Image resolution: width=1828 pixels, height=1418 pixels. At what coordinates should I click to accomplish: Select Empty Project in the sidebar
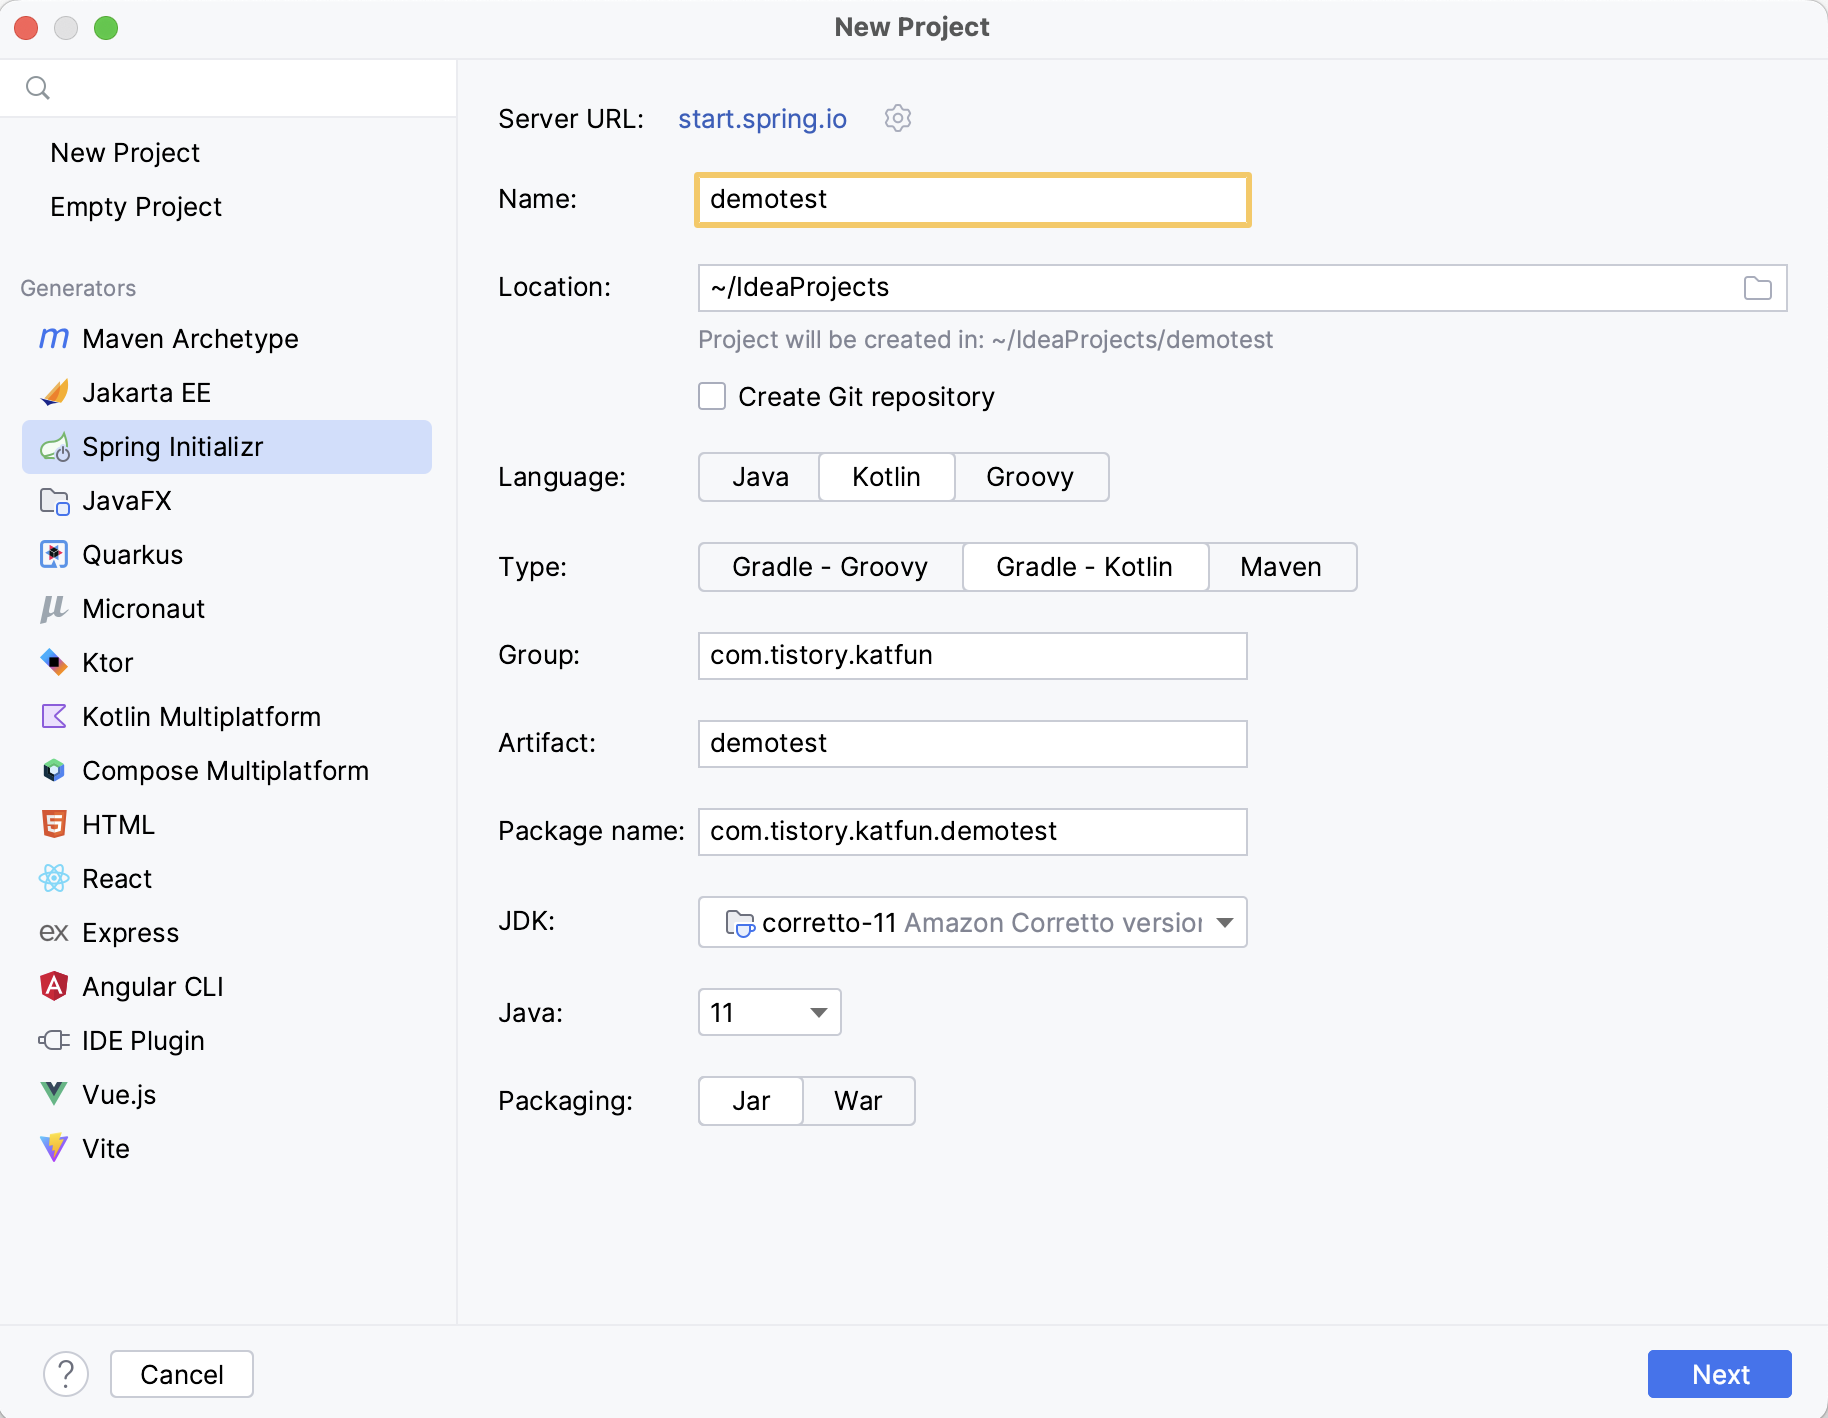coord(136,207)
